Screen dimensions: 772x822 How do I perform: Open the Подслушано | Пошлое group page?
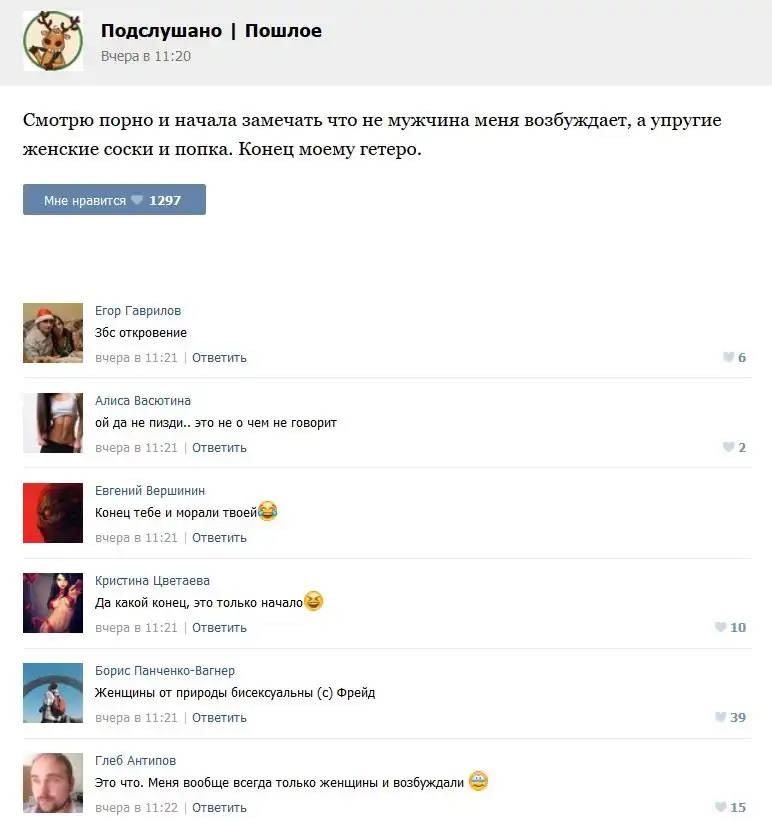point(211,30)
